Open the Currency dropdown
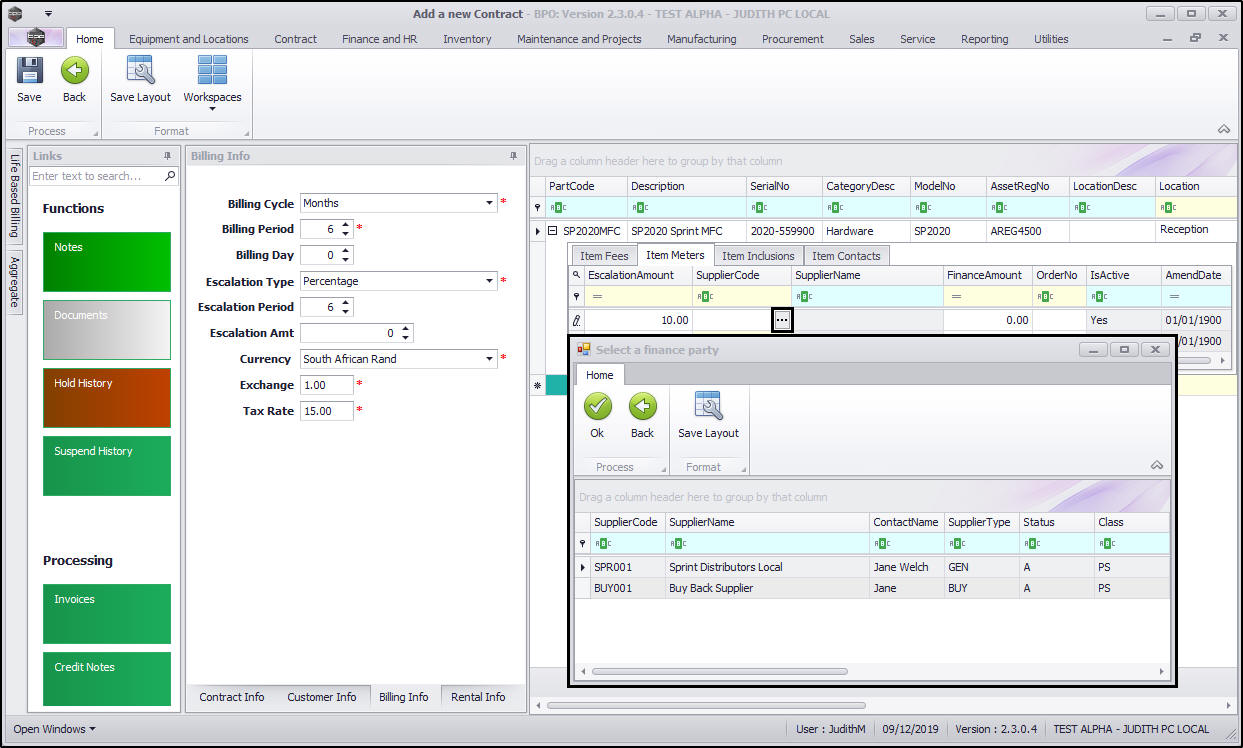The width and height of the screenshot is (1243, 748). (490, 360)
